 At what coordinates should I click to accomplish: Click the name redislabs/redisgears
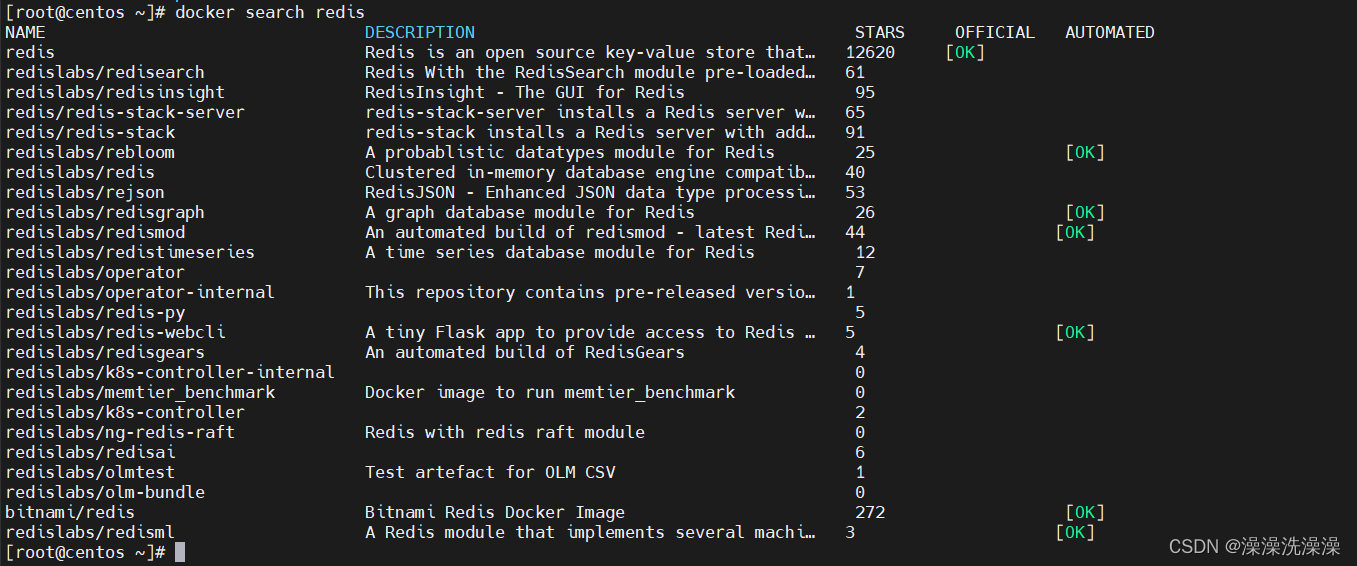point(105,352)
